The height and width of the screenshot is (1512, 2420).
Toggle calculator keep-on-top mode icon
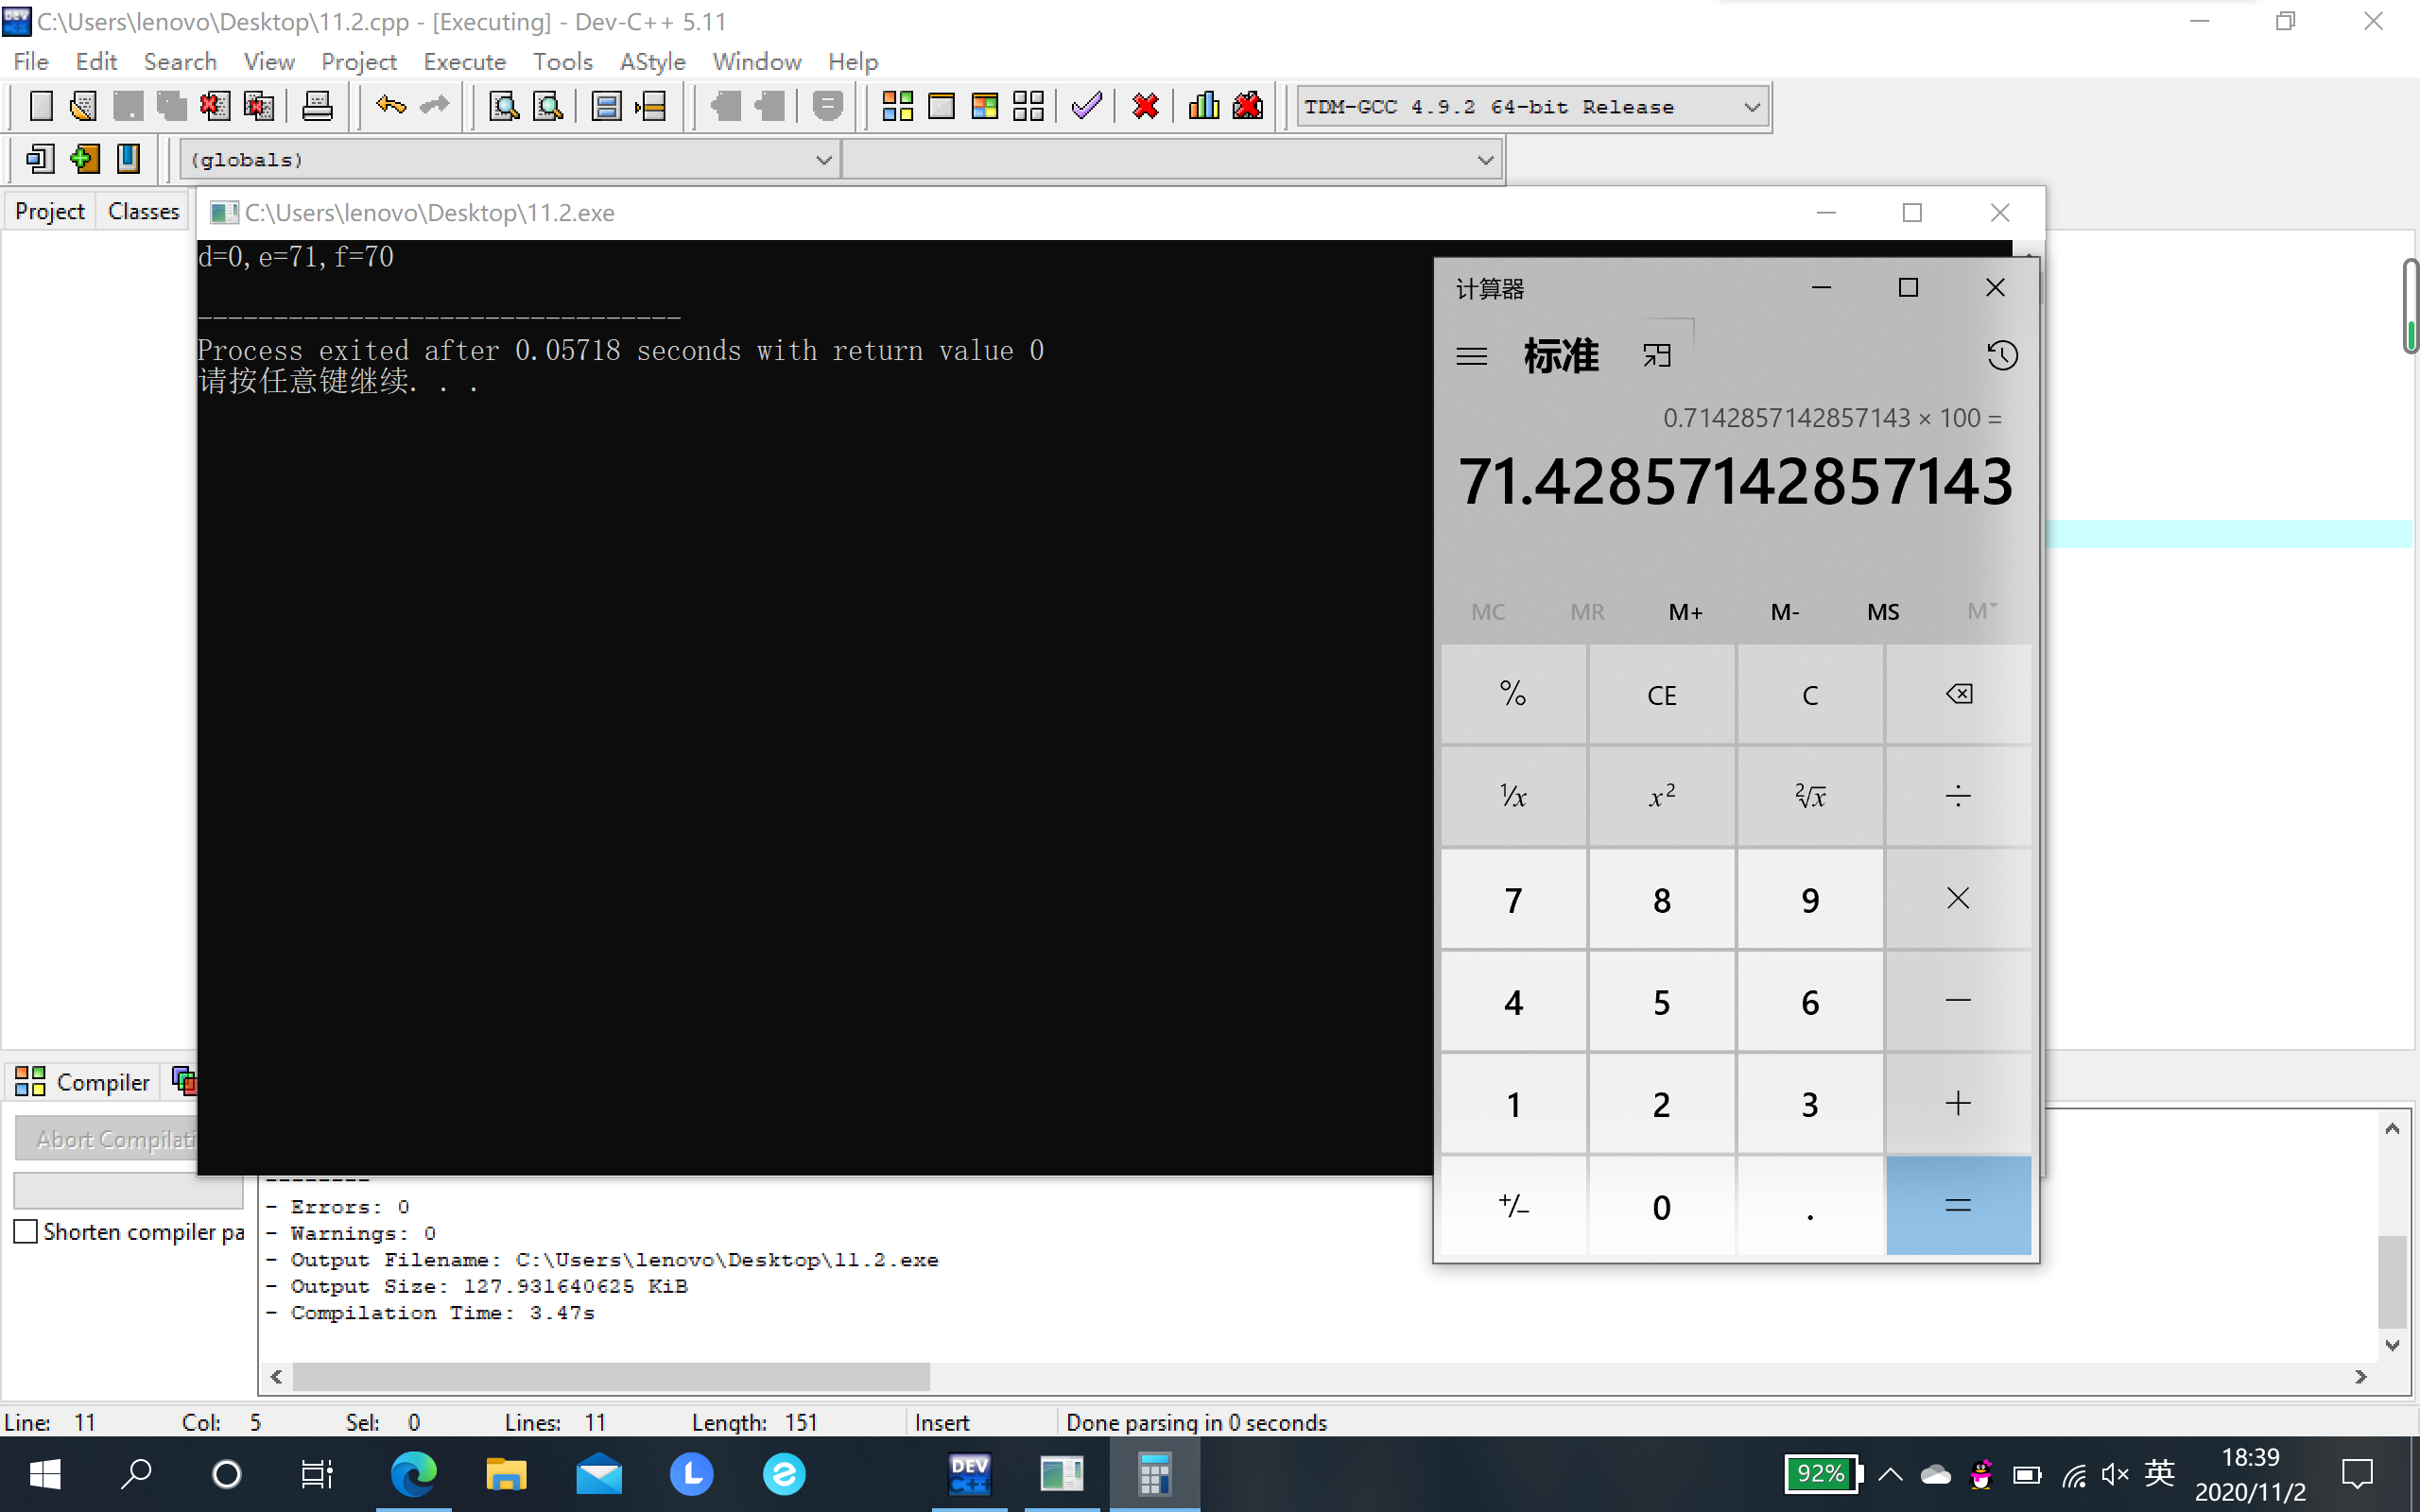pyautogui.click(x=1657, y=356)
